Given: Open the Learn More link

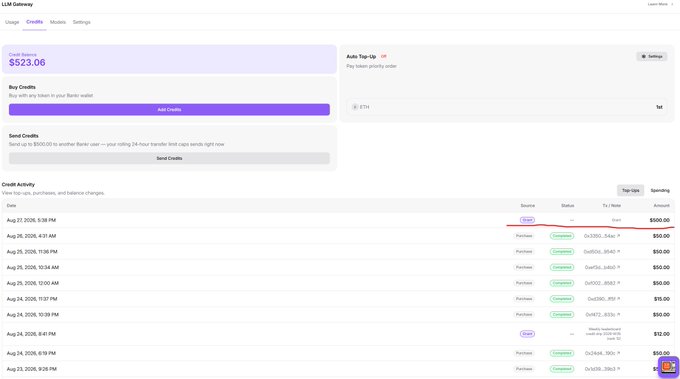Looking at the screenshot, I should pos(660,4).
